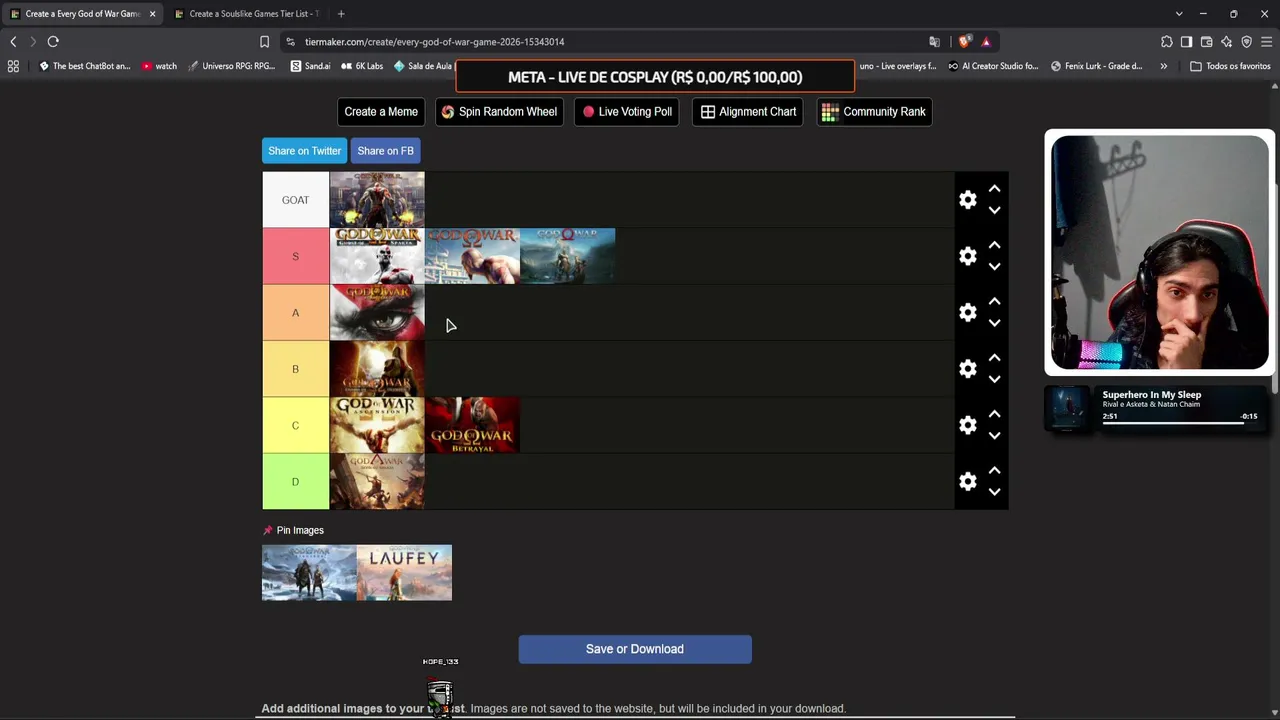
Task: Toggle the browser sidebar panel
Action: 1186,42
